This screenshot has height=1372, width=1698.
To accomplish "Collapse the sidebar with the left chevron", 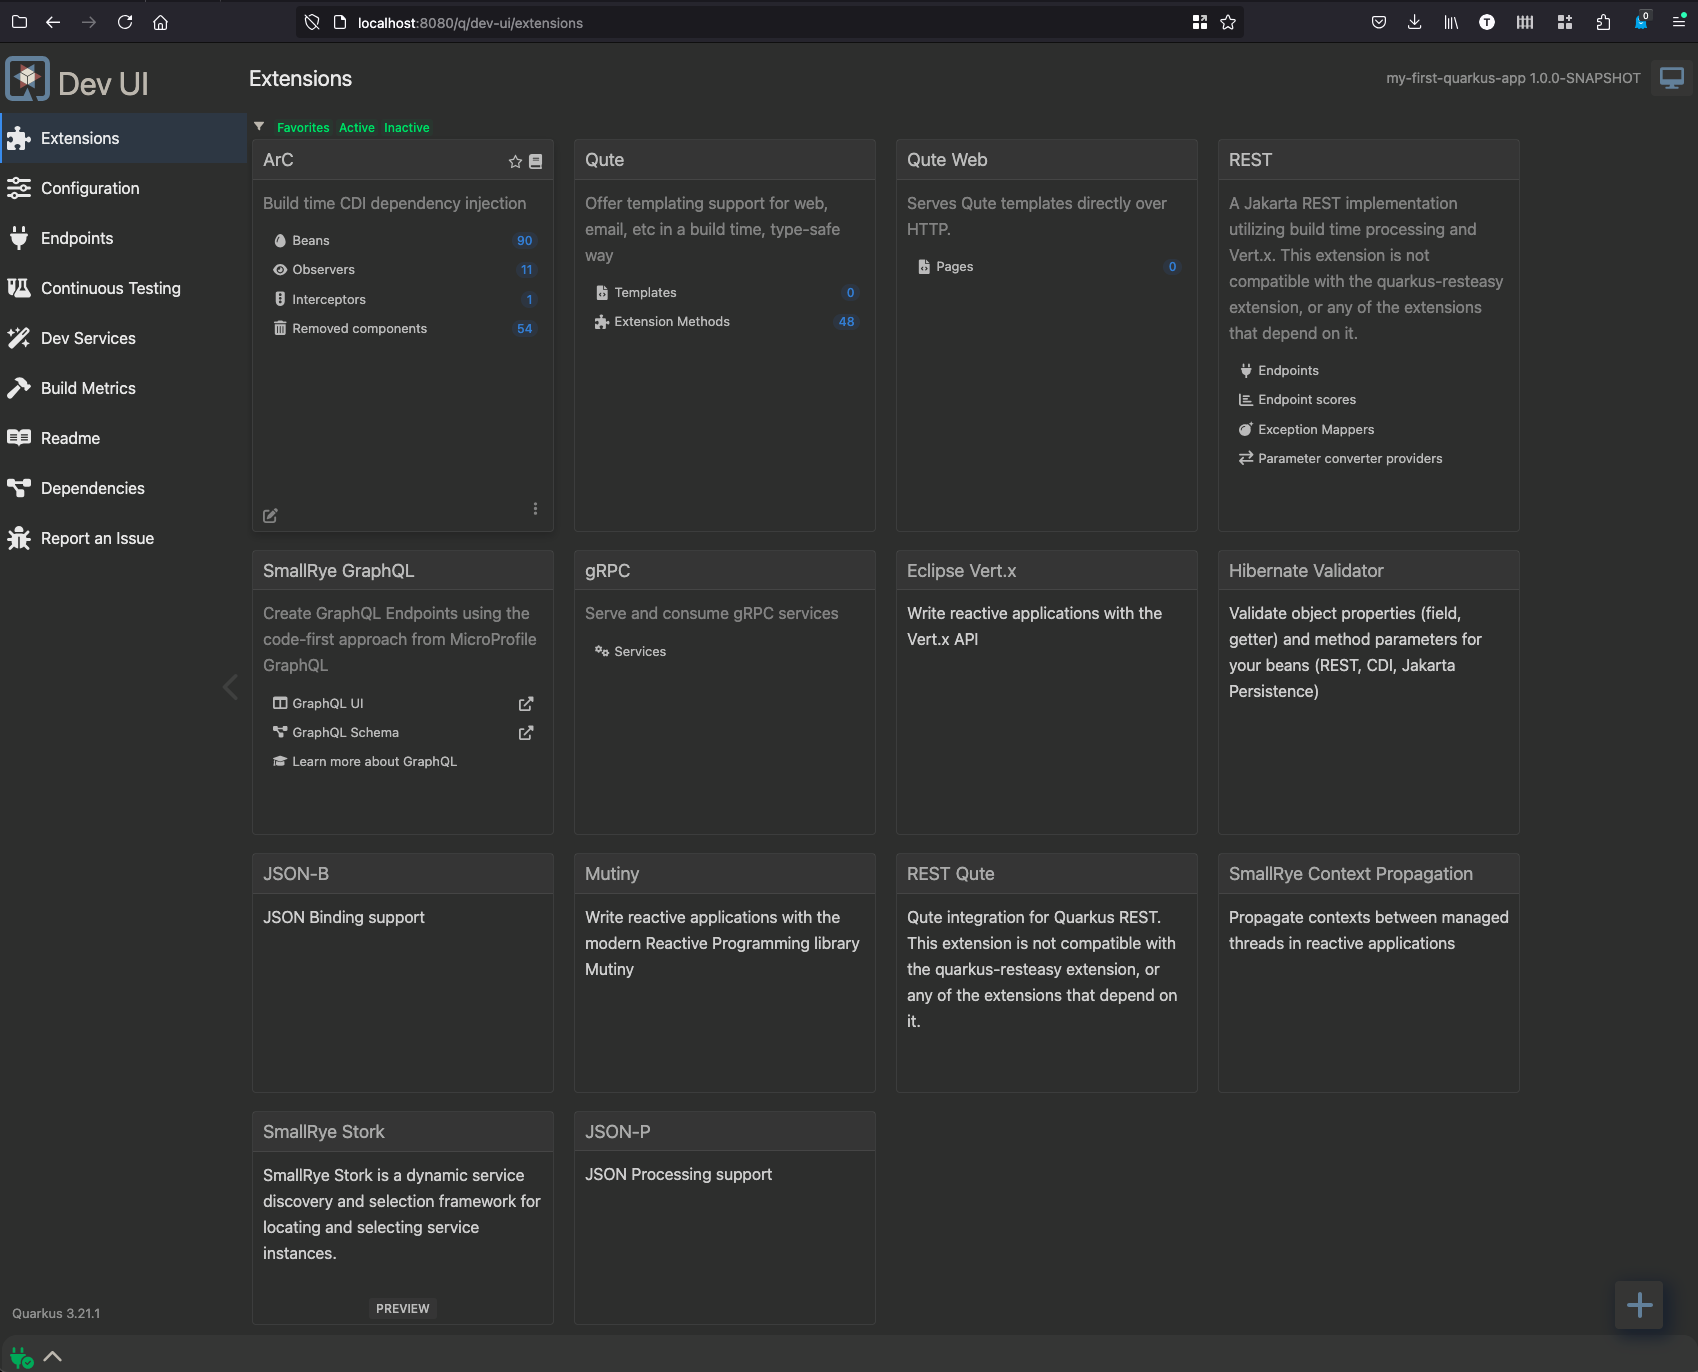I will (x=230, y=687).
